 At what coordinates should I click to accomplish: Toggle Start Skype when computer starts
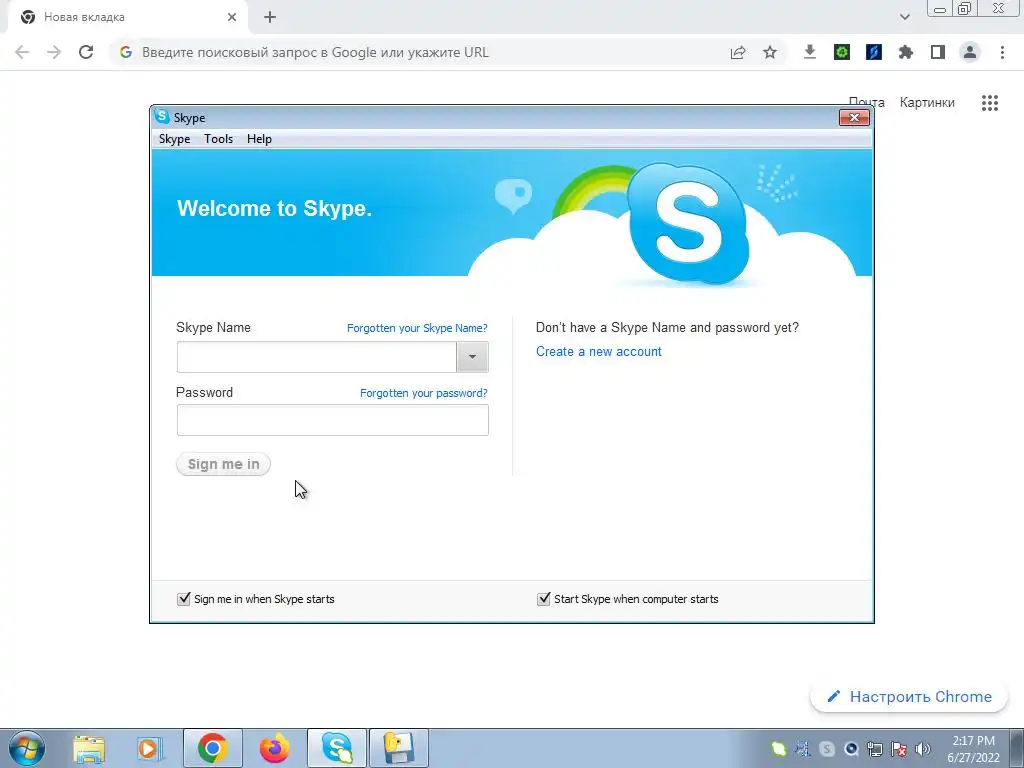pos(543,599)
